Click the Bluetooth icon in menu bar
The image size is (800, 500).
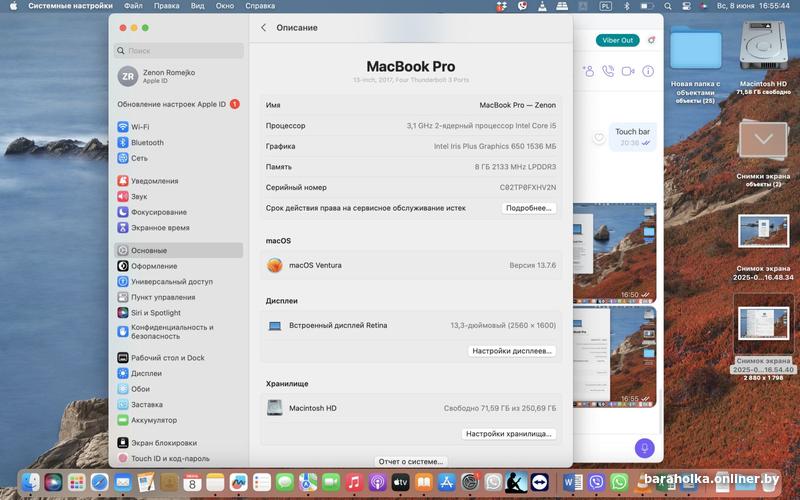tap(627, 6)
